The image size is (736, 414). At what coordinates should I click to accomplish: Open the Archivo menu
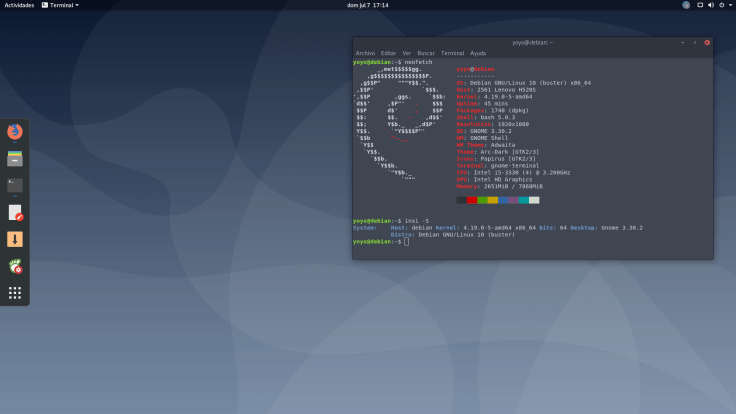tap(365, 53)
